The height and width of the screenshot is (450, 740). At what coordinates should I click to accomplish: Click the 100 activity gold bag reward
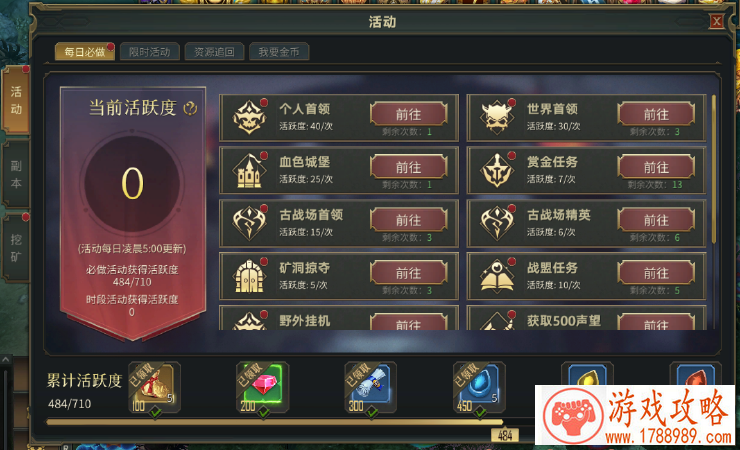(154, 387)
